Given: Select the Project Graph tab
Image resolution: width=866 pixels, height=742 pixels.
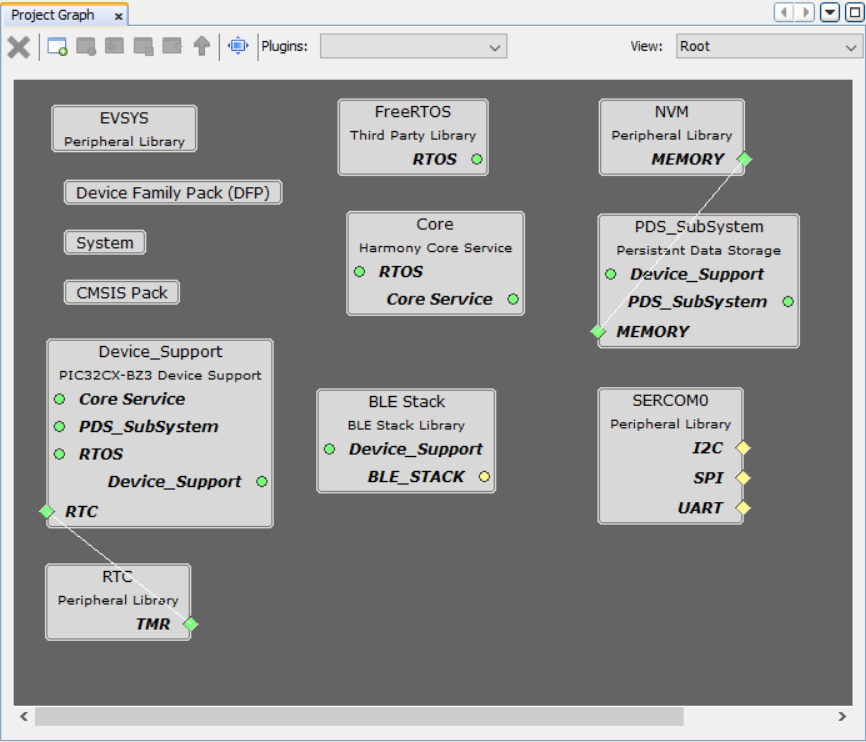Looking at the screenshot, I should (x=53, y=15).
